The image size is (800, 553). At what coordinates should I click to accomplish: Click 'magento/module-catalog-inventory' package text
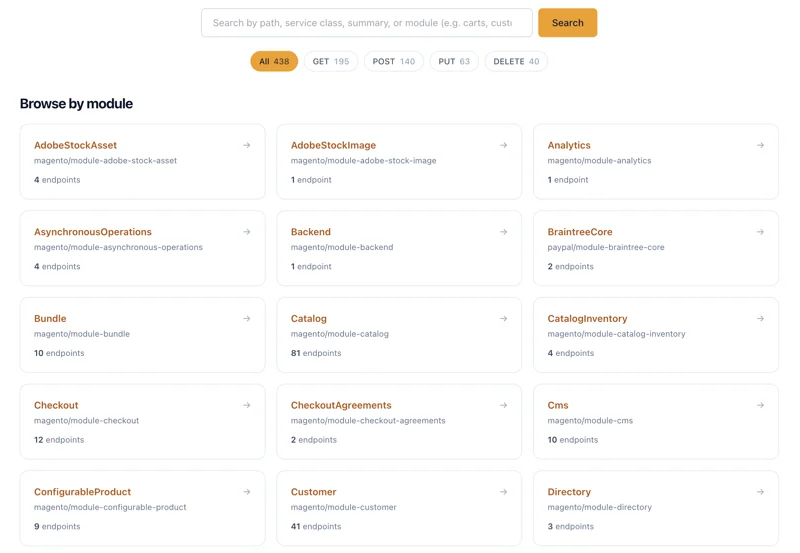pos(616,334)
